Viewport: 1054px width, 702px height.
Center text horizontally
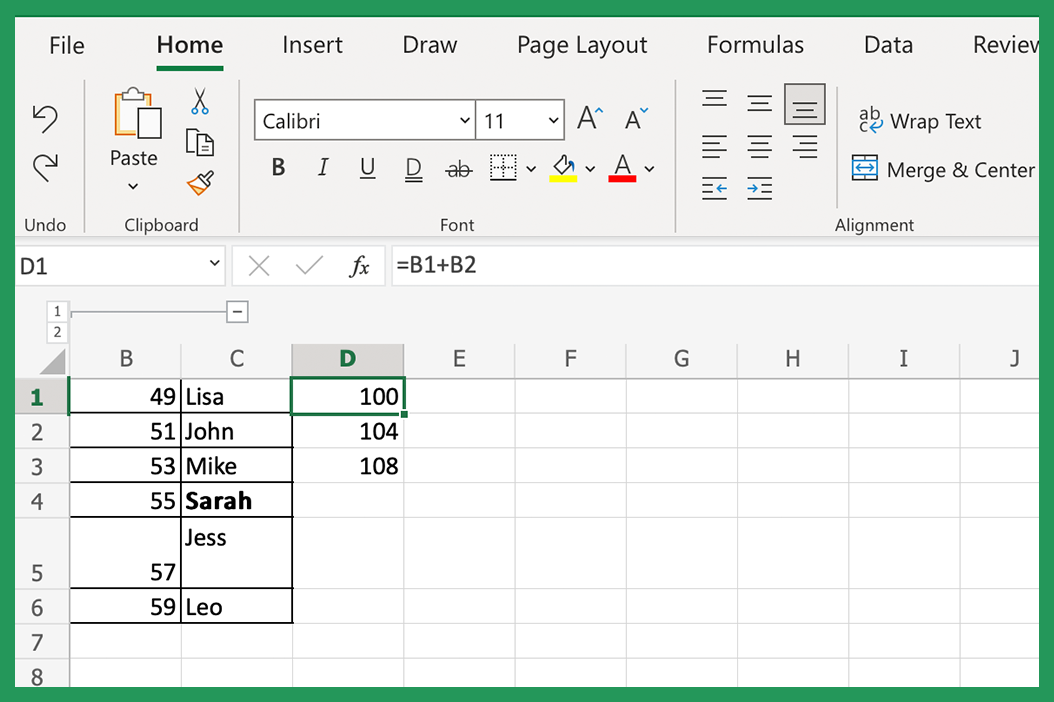coord(760,147)
